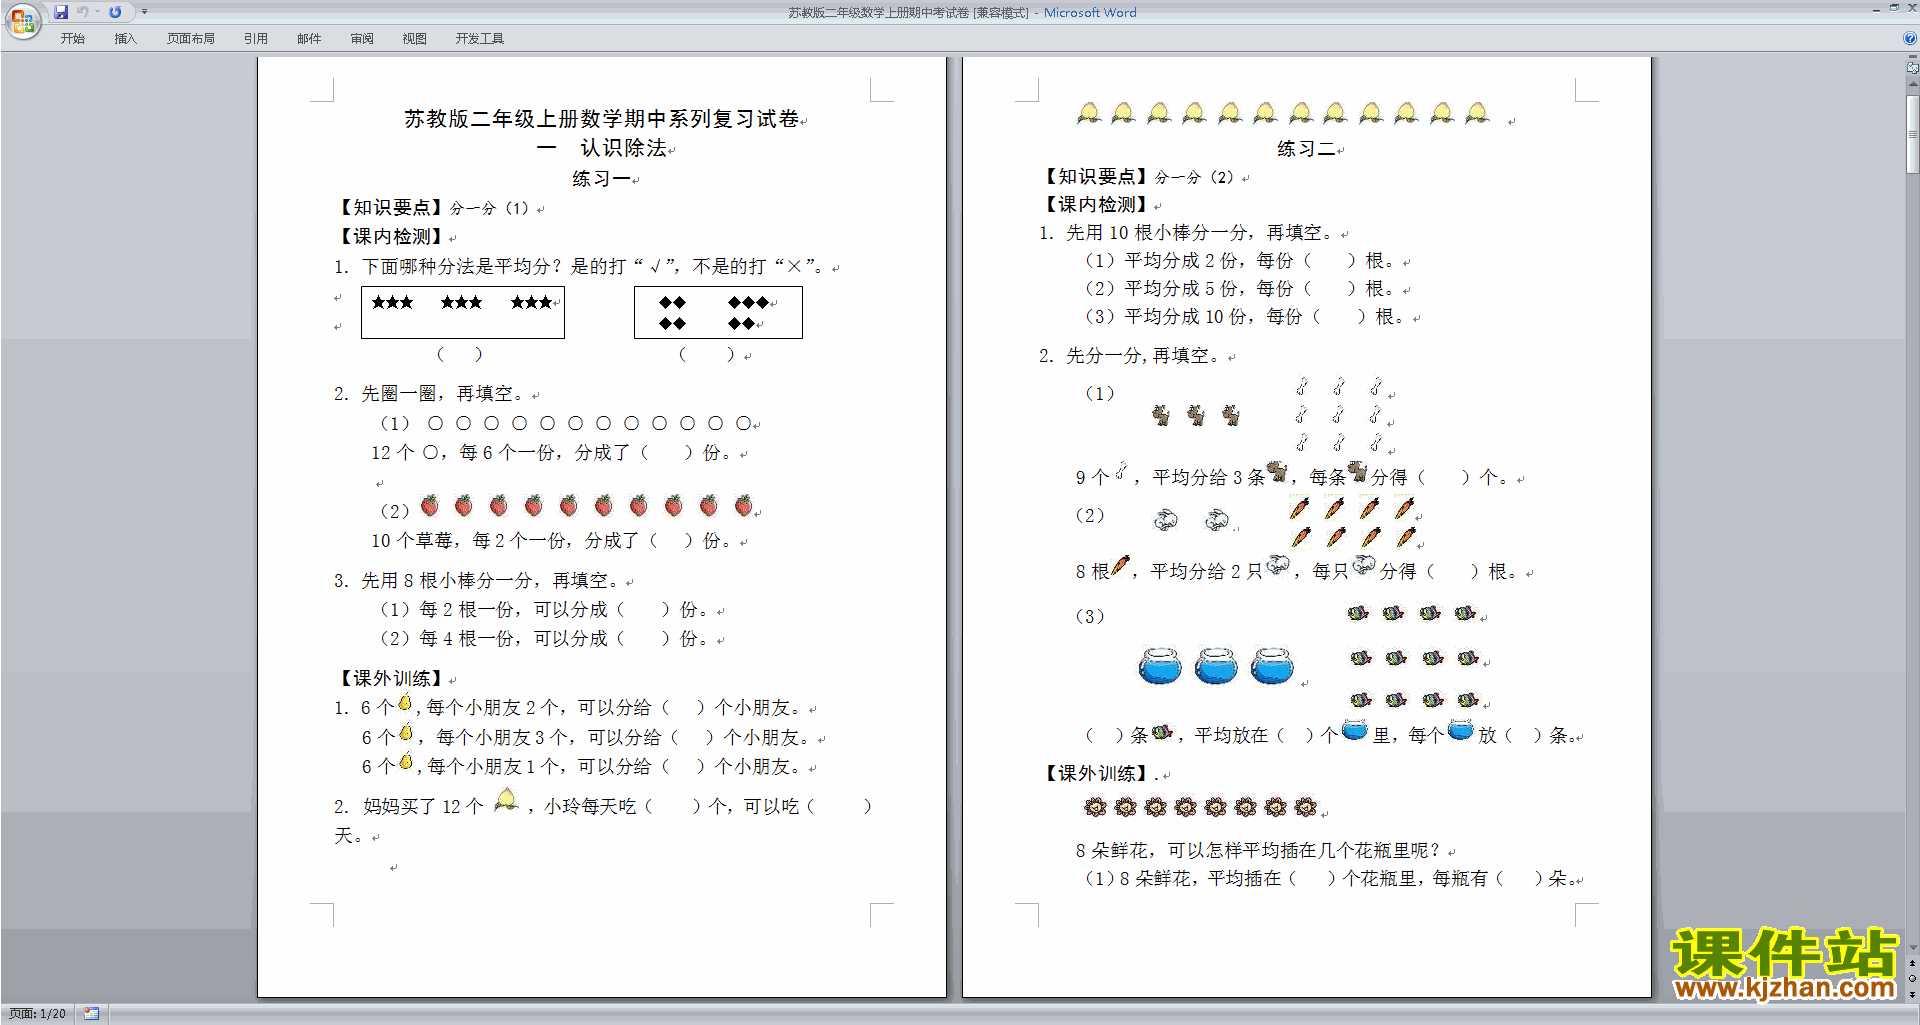Open the 开发工具 tab
1920x1025 pixels.
click(479, 39)
